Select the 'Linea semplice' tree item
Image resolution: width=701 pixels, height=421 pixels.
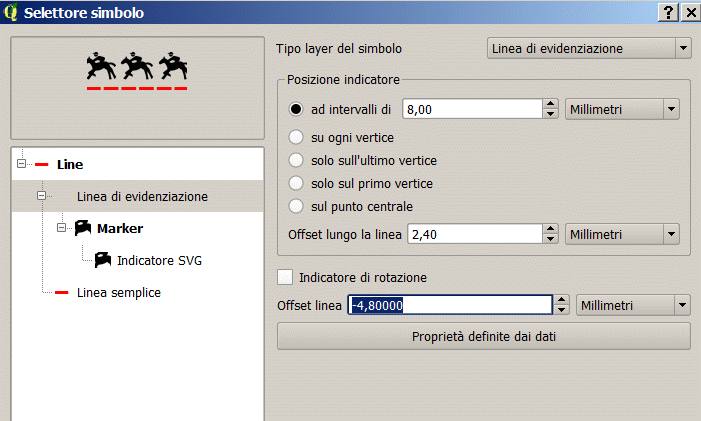click(118, 292)
